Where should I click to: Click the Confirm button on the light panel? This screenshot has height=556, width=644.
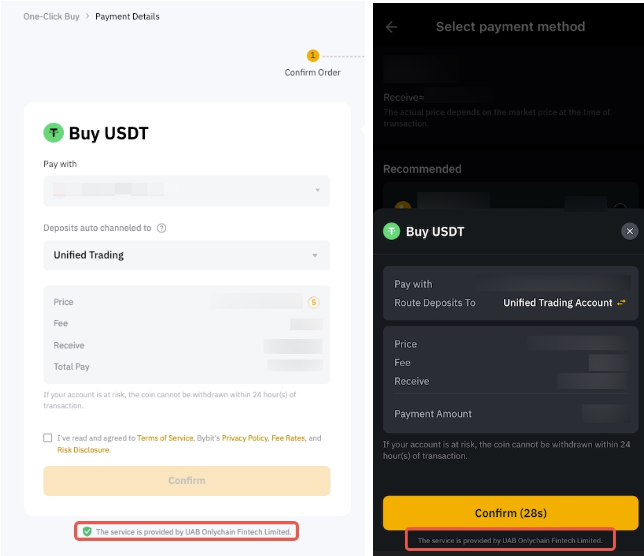click(186, 481)
